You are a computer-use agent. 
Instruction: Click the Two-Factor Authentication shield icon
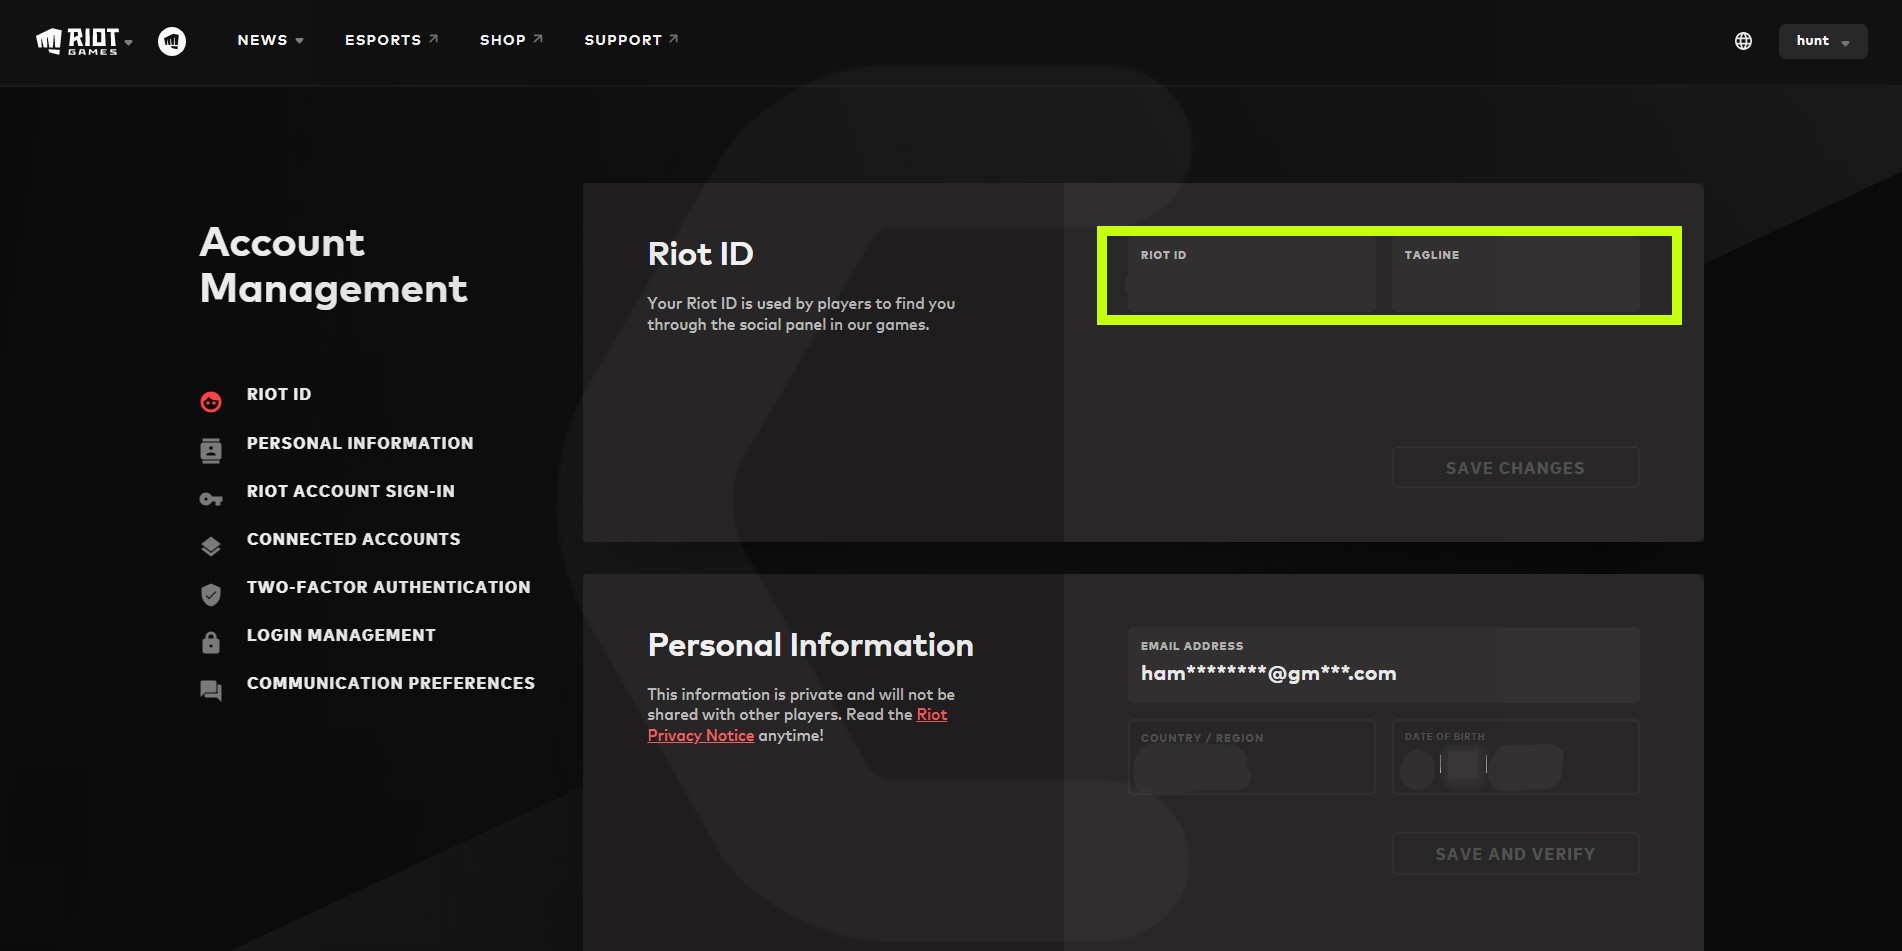click(x=211, y=595)
